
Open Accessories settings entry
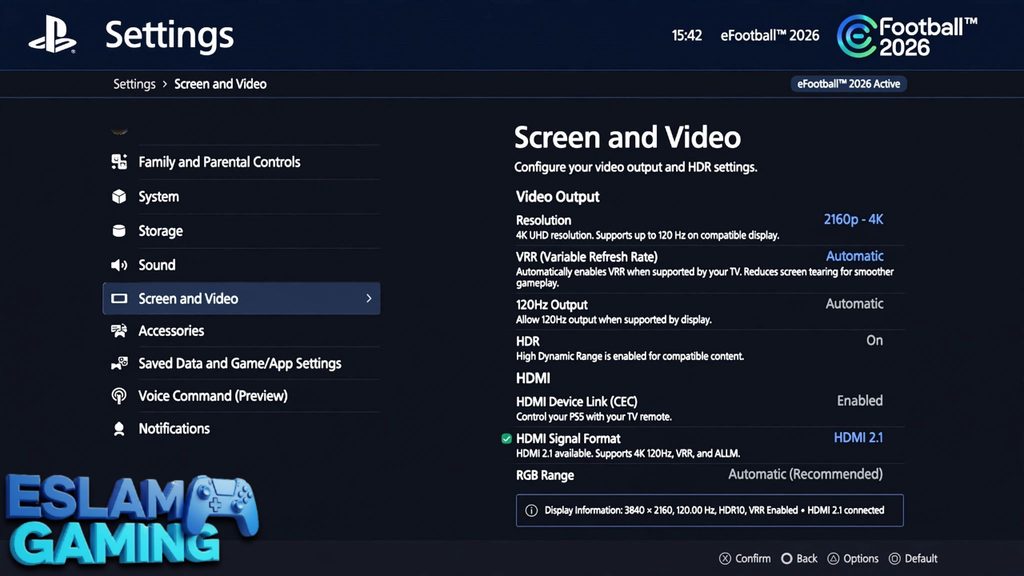click(242, 331)
